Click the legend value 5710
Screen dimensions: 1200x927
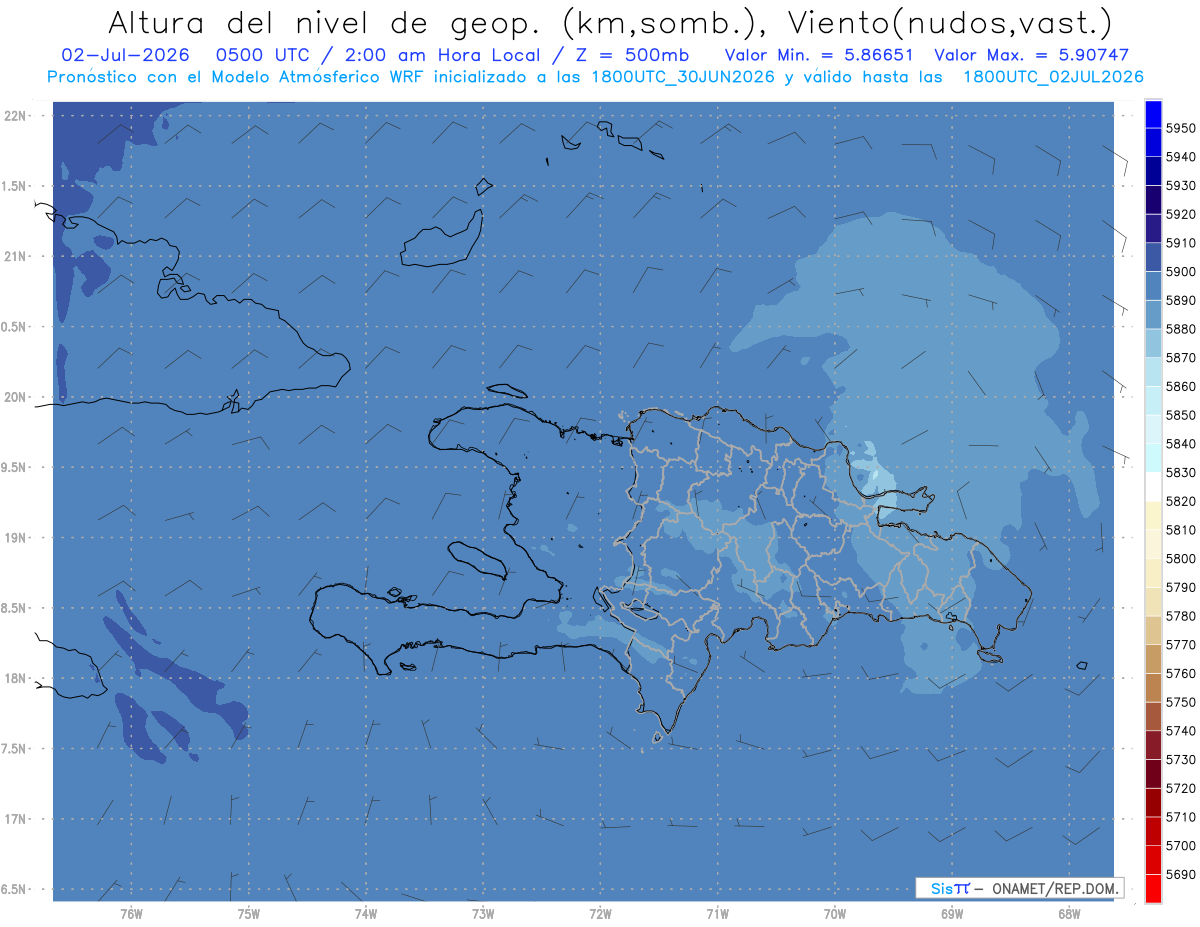click(x=1180, y=816)
